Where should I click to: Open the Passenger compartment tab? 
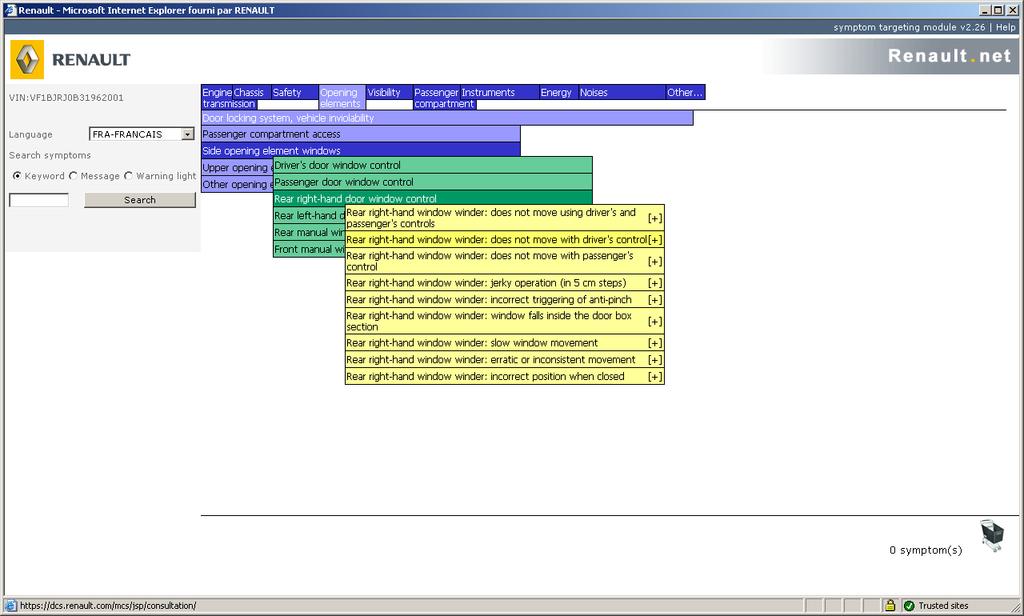[436, 98]
